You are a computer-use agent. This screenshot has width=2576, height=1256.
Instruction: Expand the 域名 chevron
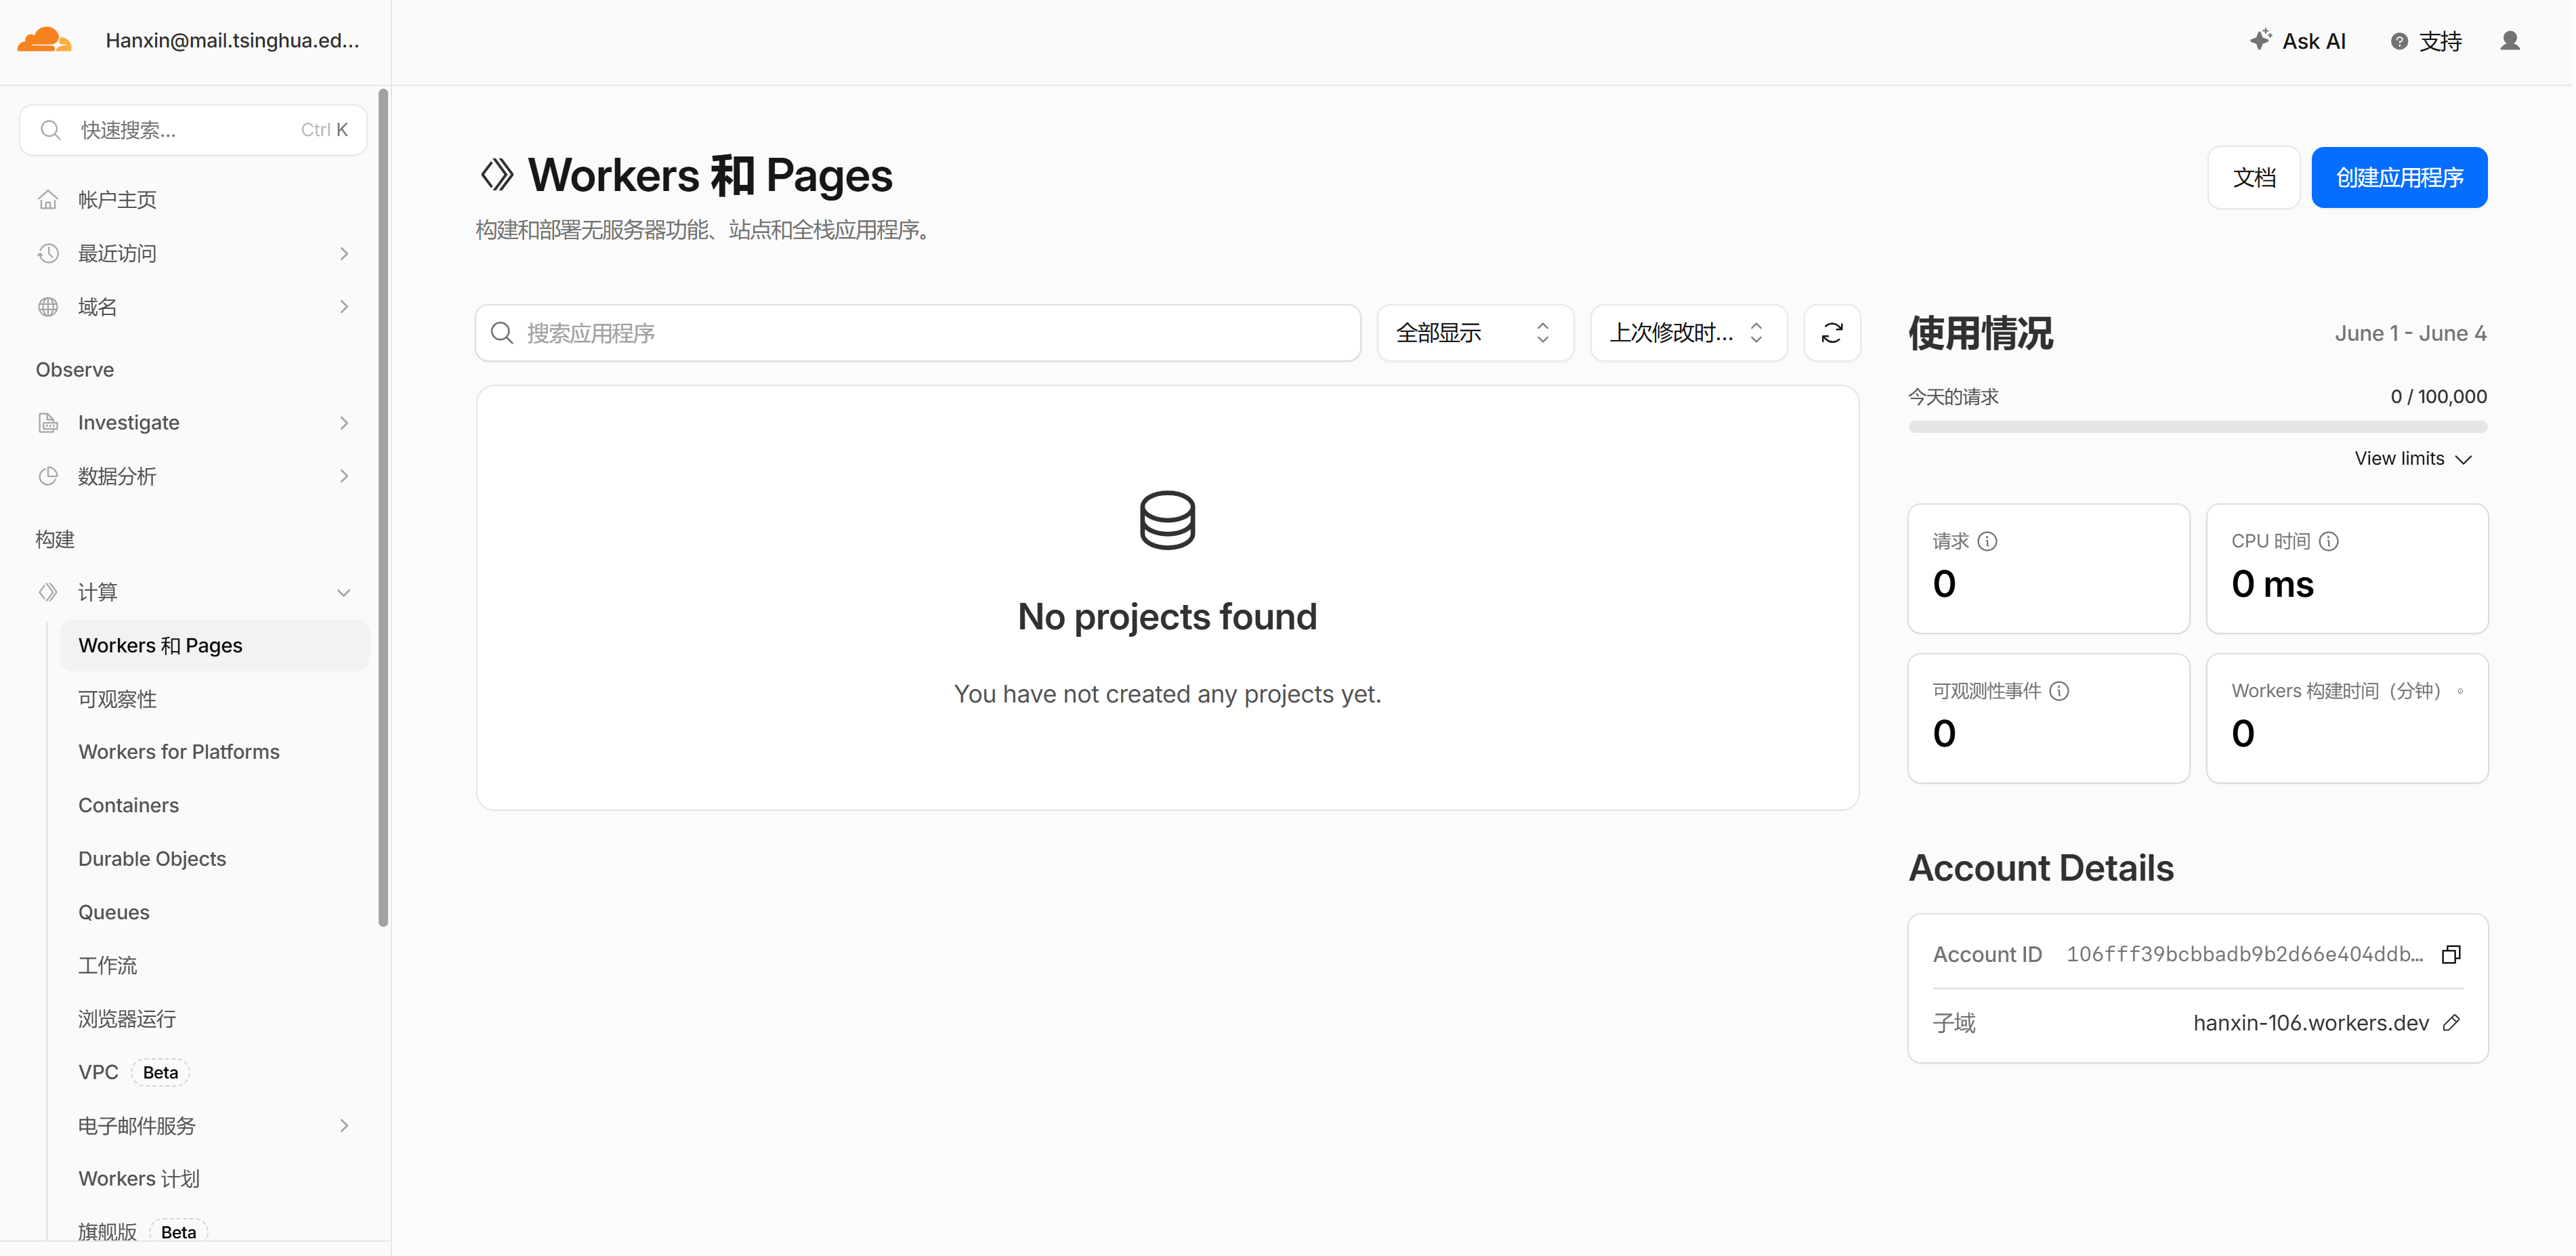(x=344, y=307)
